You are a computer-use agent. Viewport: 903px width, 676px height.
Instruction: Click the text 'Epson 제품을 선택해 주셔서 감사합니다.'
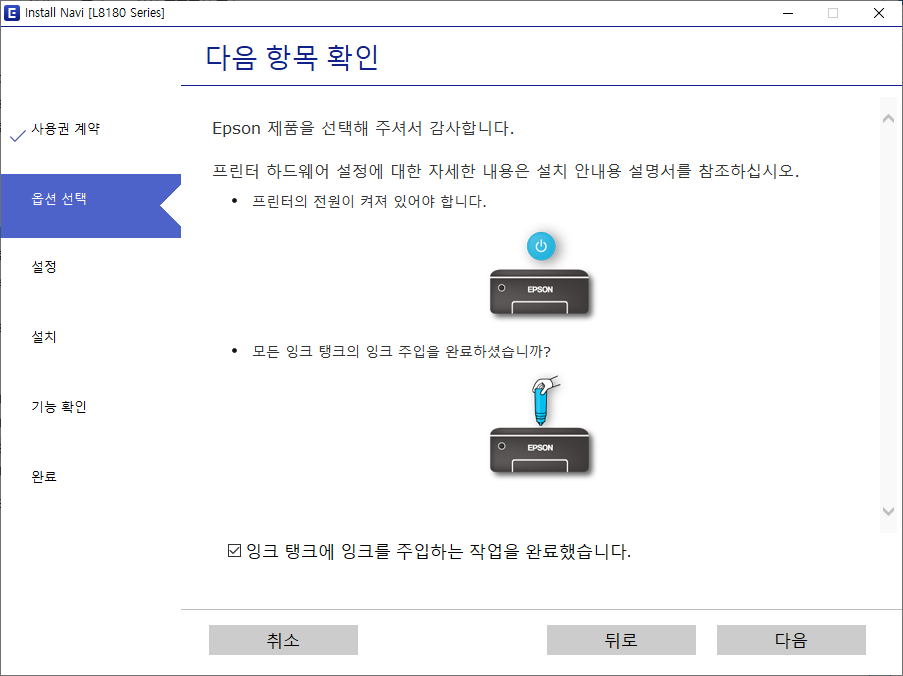[363, 128]
